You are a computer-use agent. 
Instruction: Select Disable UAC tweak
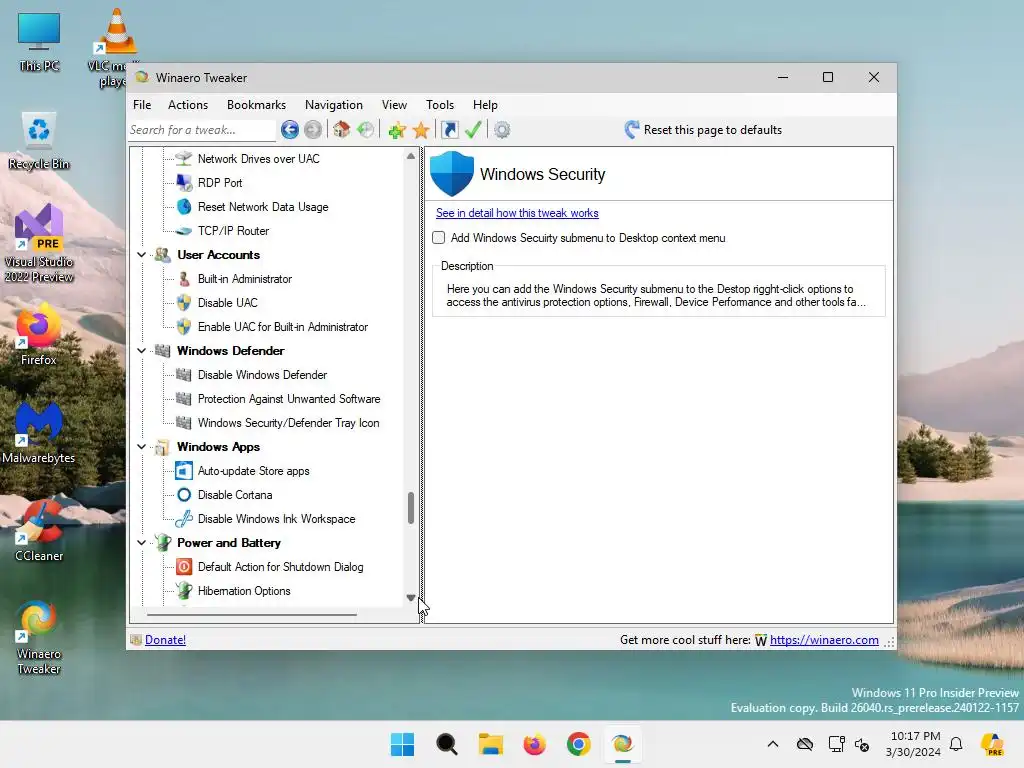227,303
